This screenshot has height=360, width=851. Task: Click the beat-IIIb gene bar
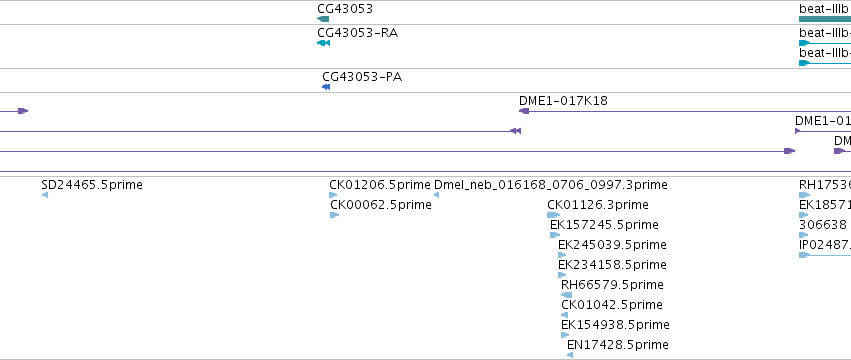point(825,19)
